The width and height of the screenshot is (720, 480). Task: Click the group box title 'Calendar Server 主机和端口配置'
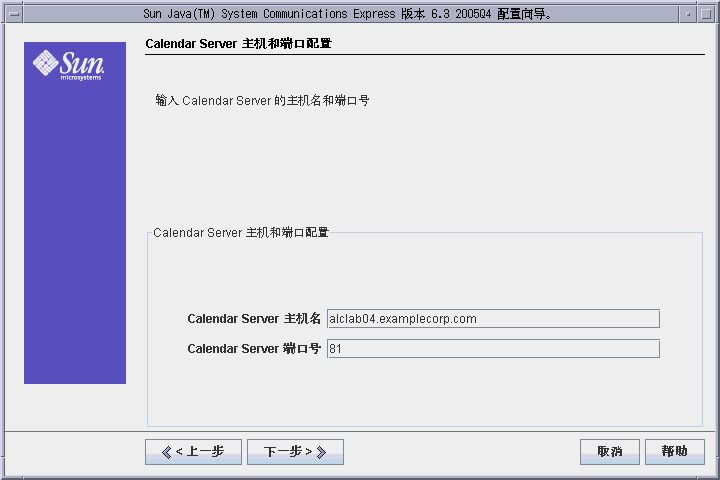241,232
